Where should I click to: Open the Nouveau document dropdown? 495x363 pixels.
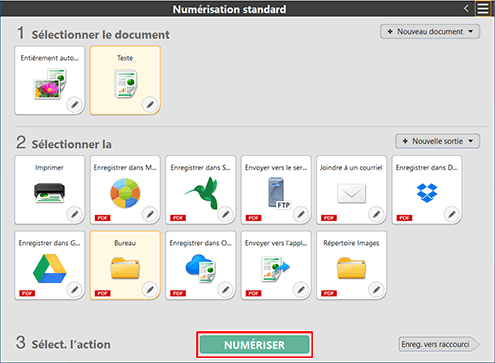point(430,32)
